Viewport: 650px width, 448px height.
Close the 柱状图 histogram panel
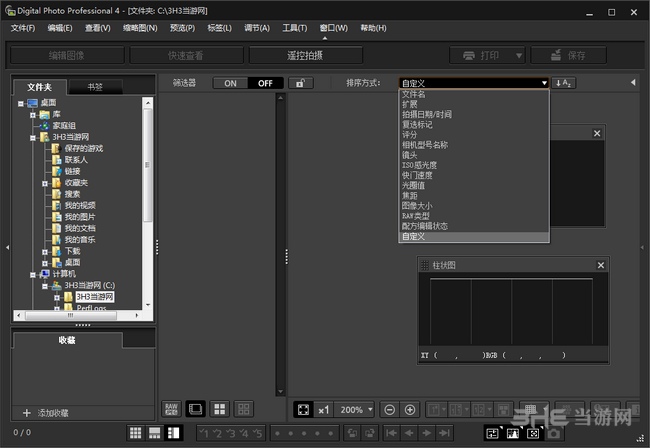click(x=601, y=265)
